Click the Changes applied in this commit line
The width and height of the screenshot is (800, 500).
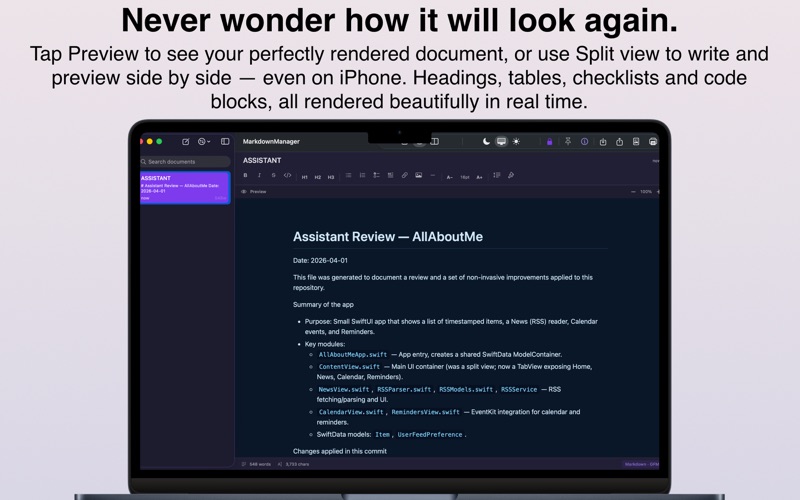point(340,452)
